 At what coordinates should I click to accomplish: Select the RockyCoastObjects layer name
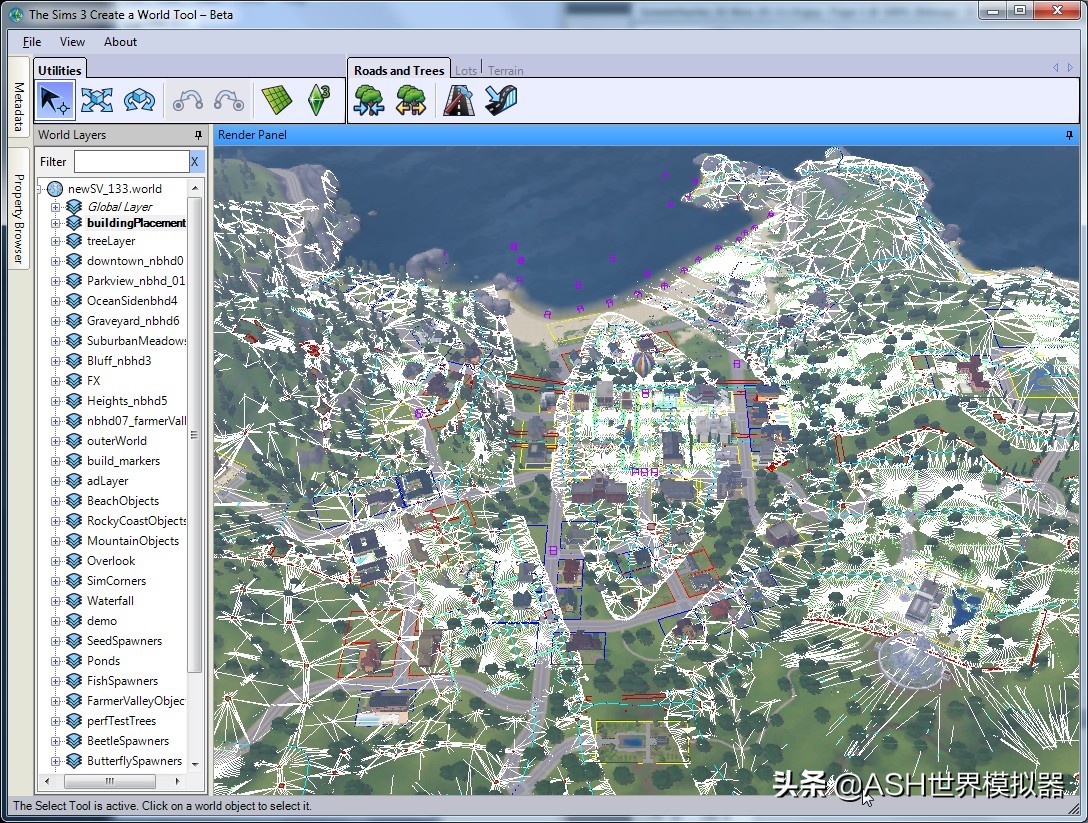point(136,520)
